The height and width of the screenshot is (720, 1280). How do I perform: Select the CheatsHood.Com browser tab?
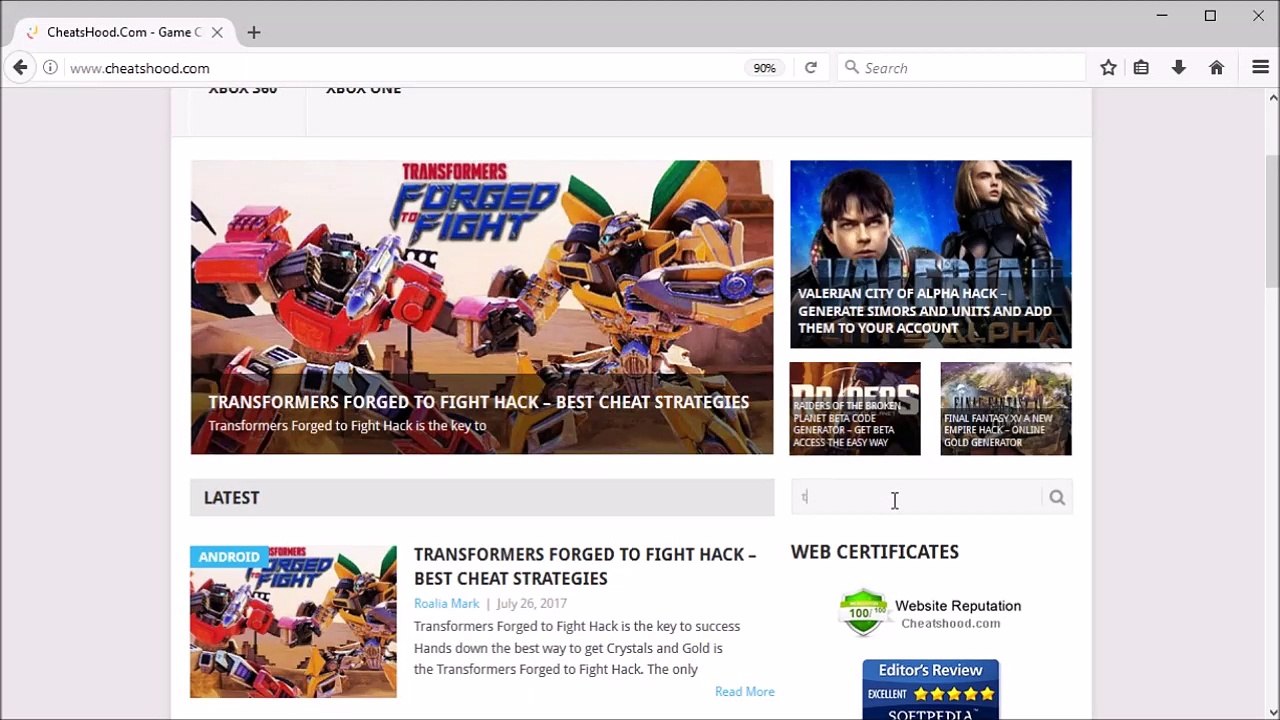pos(123,32)
